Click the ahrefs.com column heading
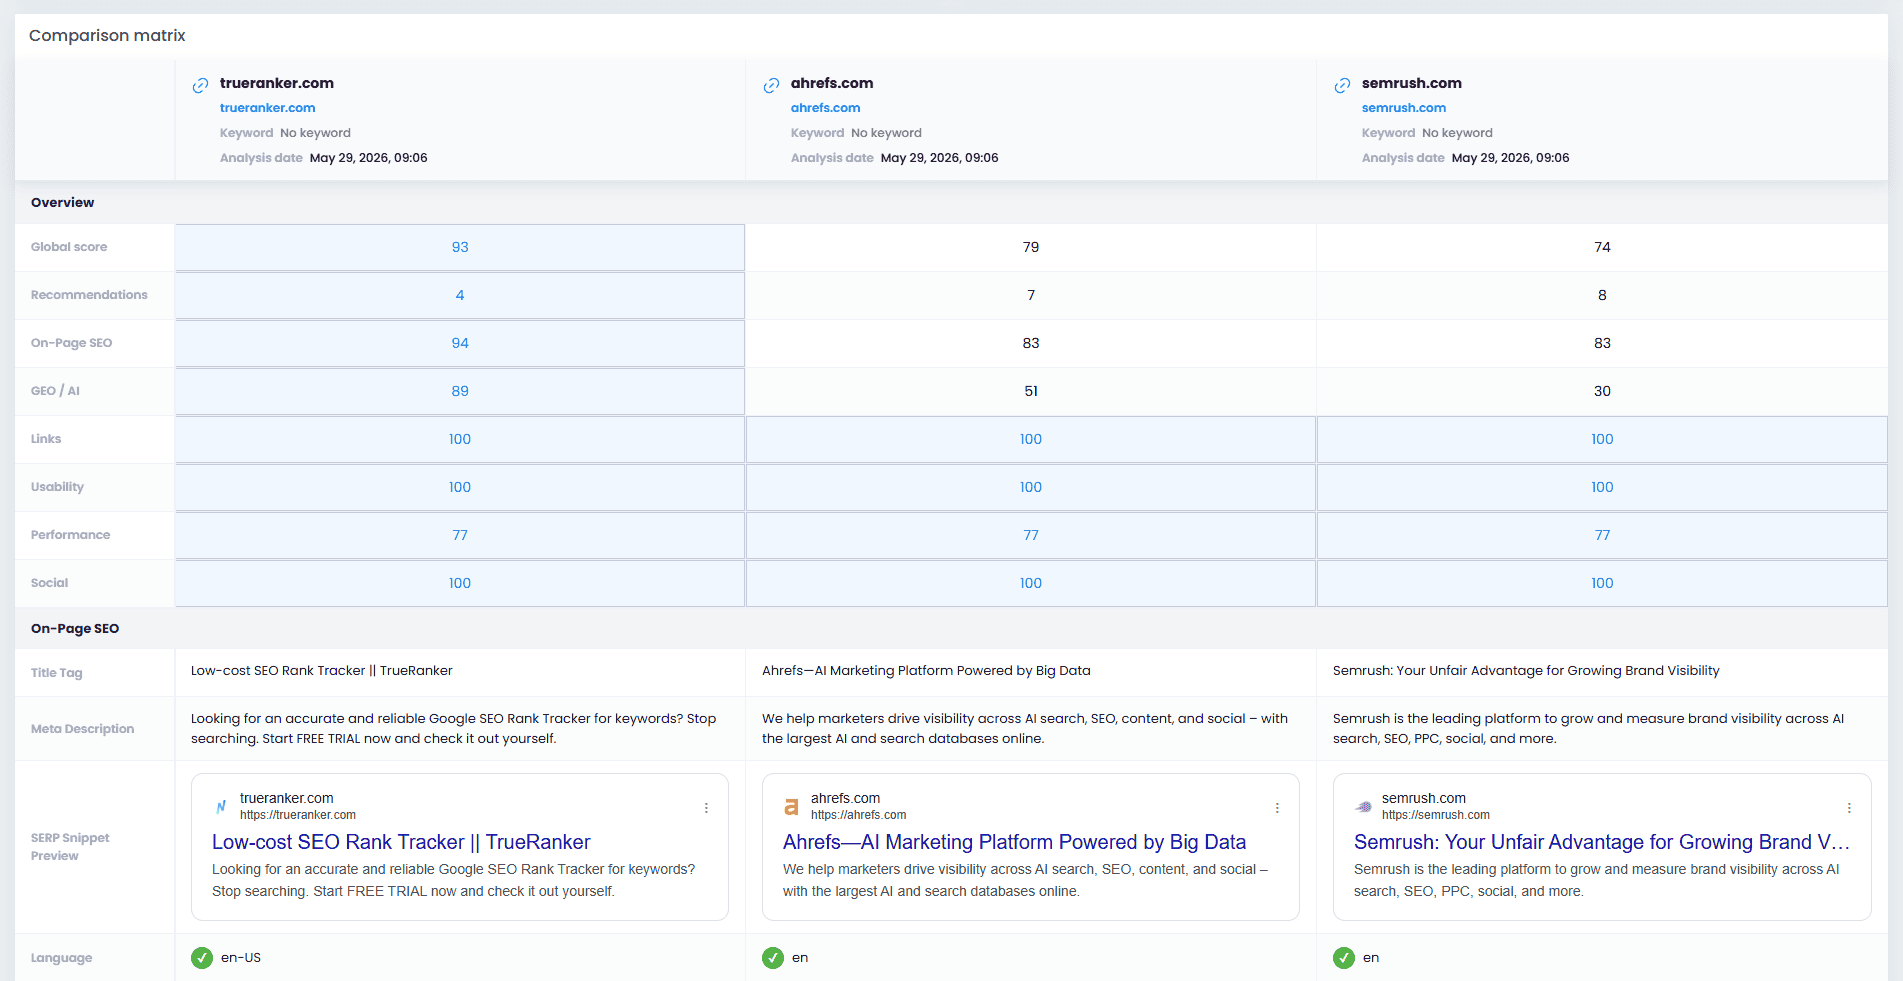Image resolution: width=1903 pixels, height=981 pixels. coord(832,83)
